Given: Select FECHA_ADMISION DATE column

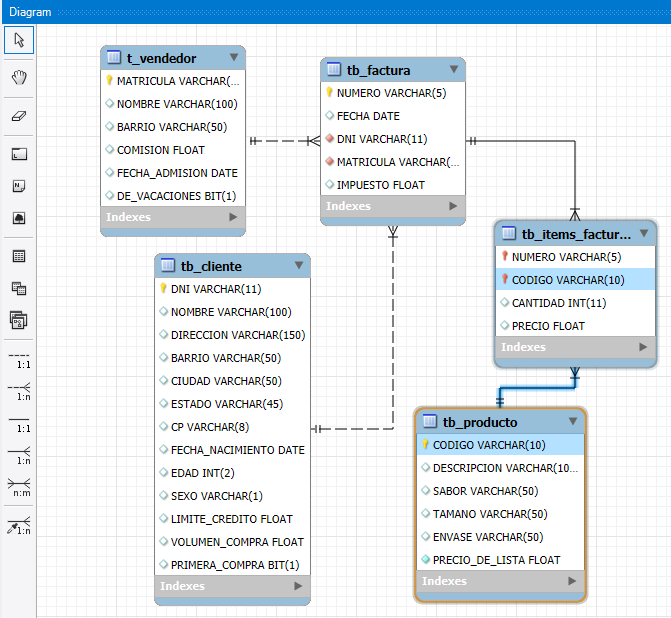Looking at the screenshot, I should pos(173,173).
